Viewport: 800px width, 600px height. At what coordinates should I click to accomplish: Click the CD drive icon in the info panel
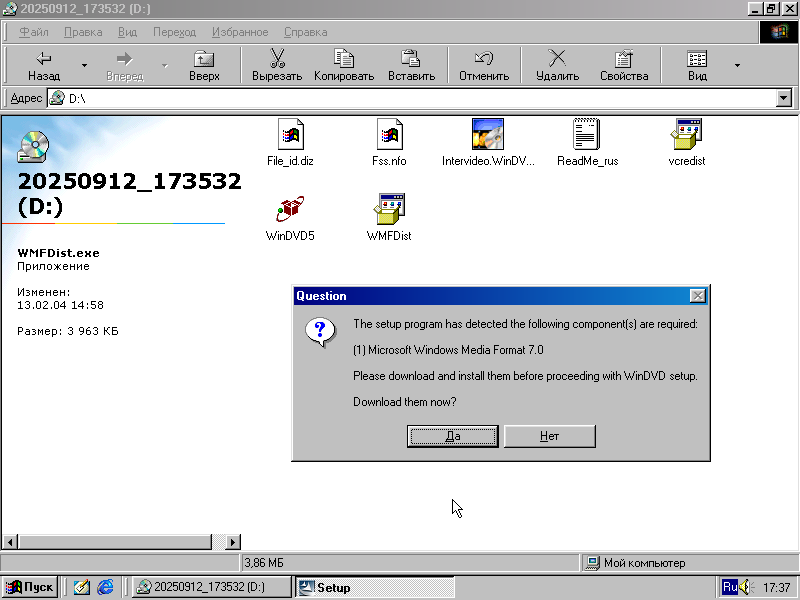(33, 147)
